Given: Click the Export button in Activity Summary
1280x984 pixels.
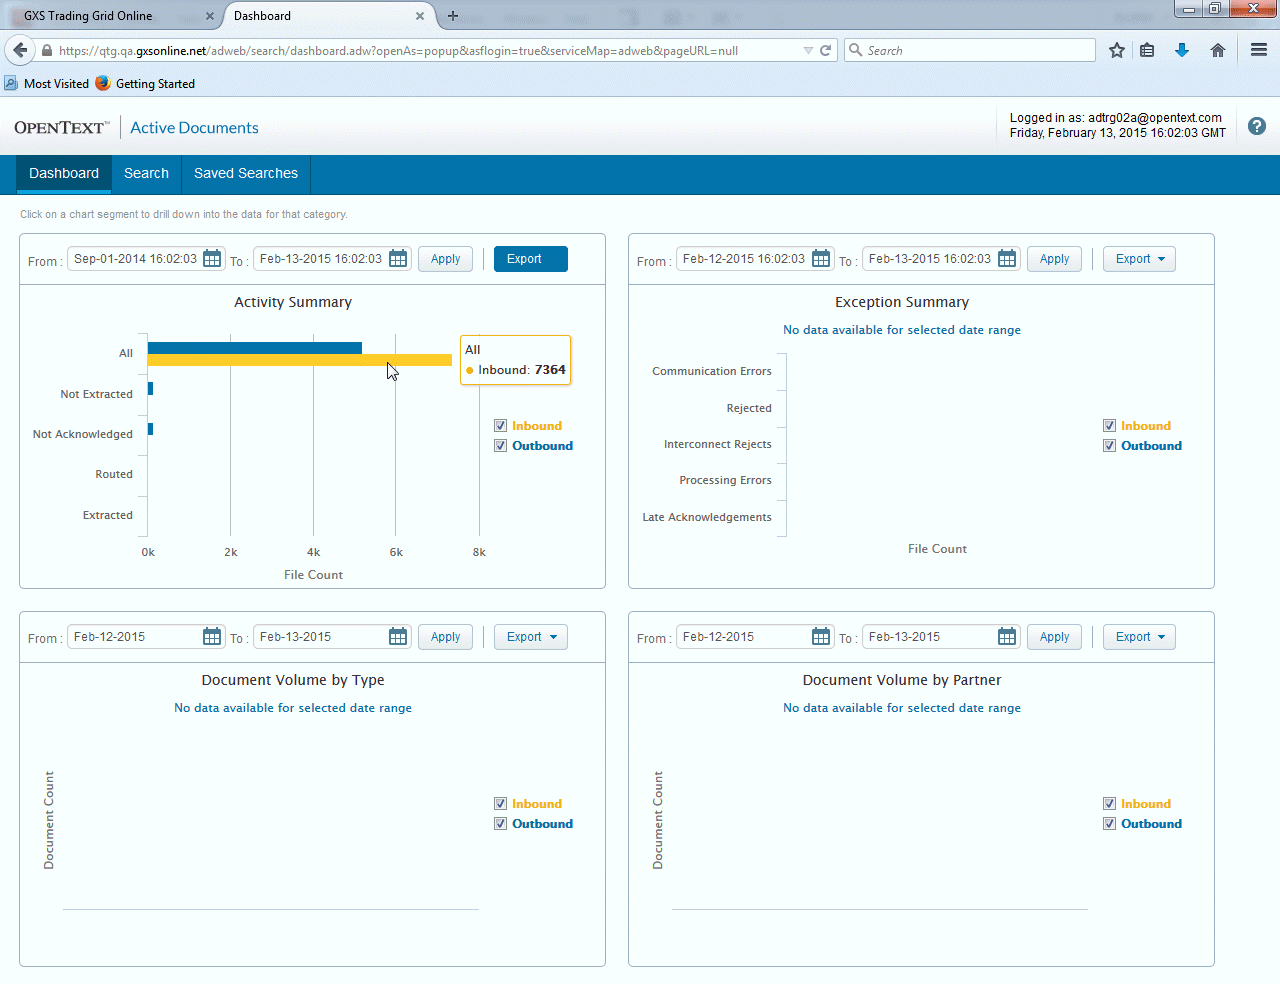Looking at the screenshot, I should tap(530, 259).
